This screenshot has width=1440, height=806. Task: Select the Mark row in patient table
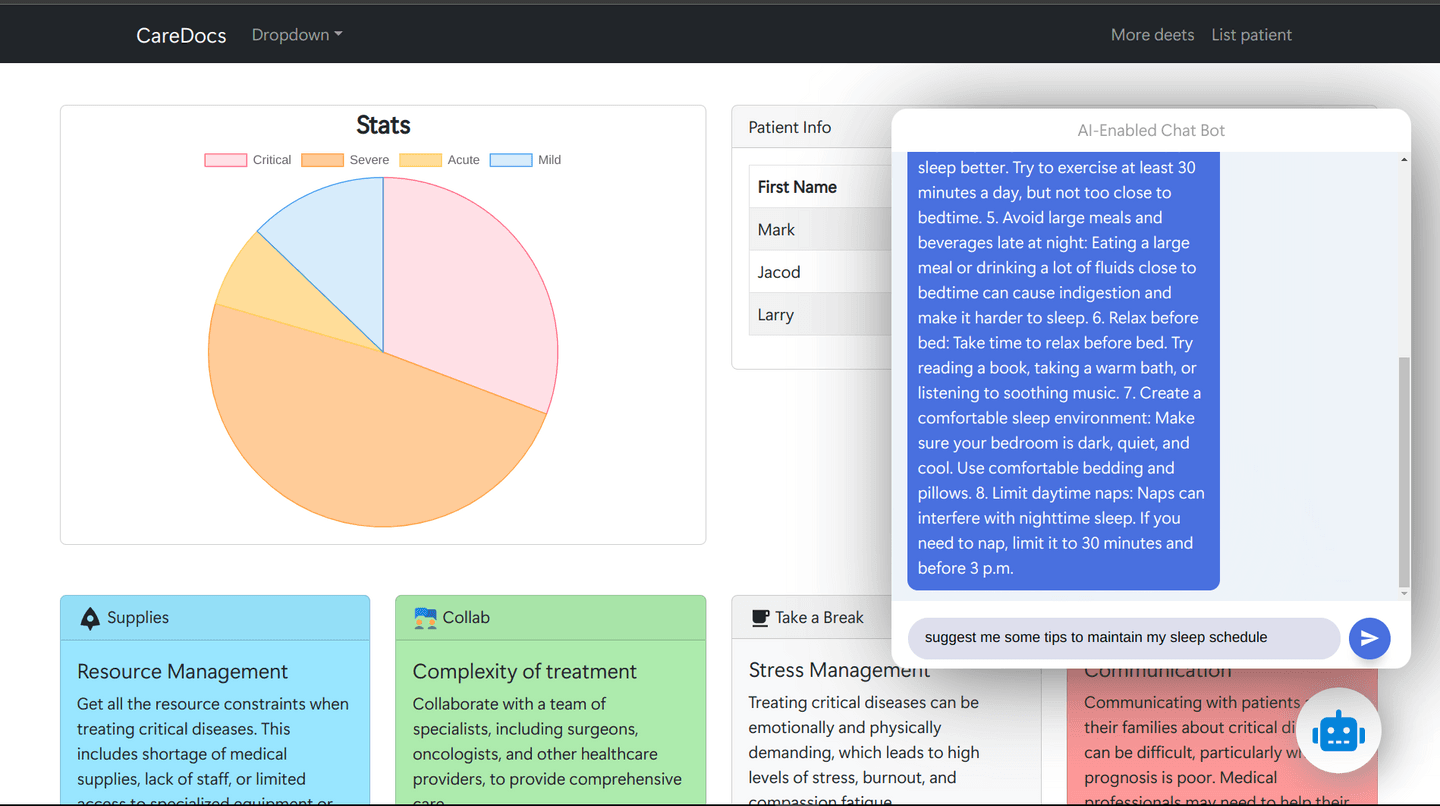pos(820,230)
